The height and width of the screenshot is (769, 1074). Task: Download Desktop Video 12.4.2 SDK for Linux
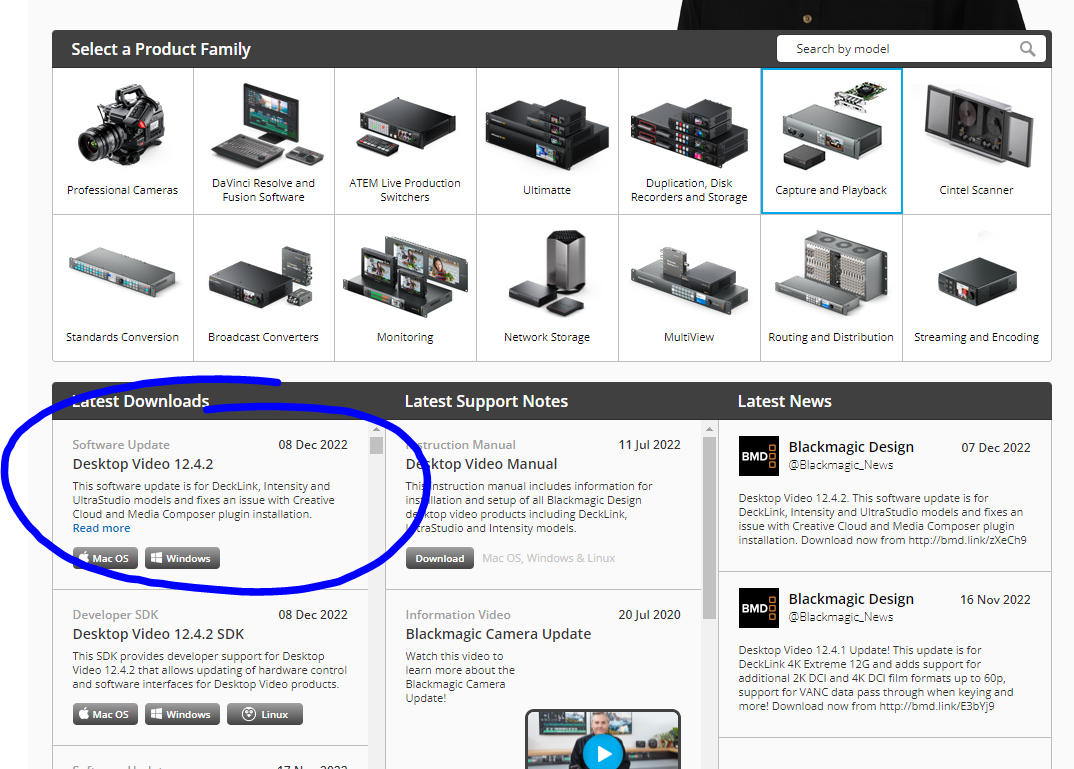tap(265, 714)
